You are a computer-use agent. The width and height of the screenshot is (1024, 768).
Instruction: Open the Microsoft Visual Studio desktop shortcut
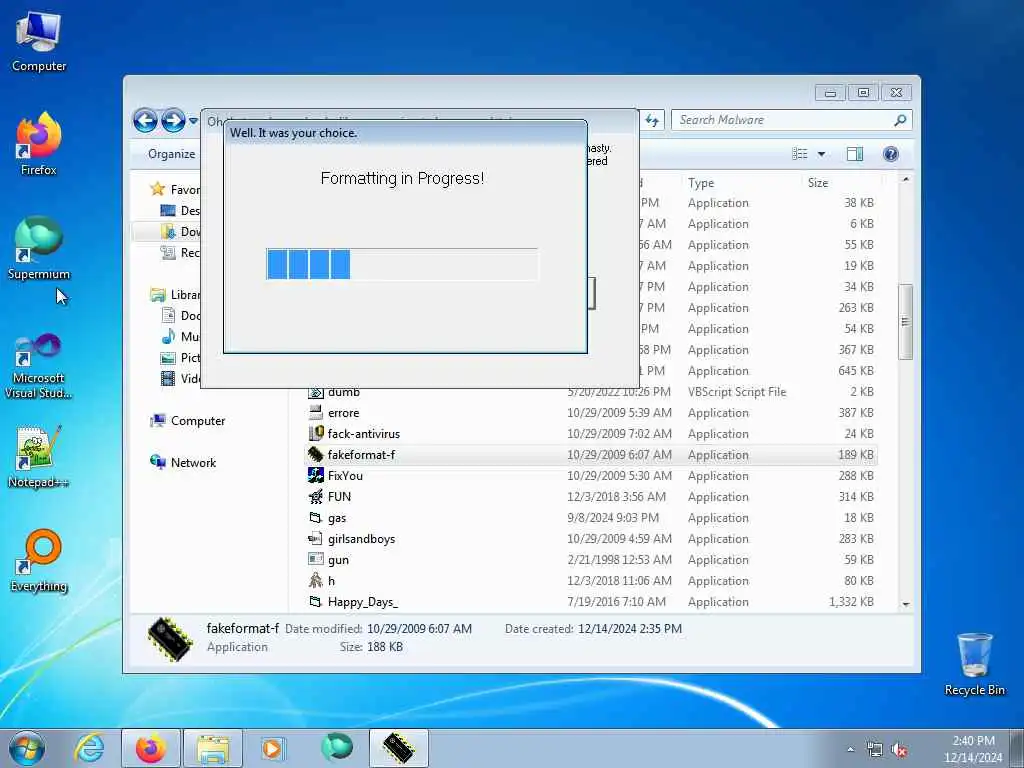click(x=39, y=366)
